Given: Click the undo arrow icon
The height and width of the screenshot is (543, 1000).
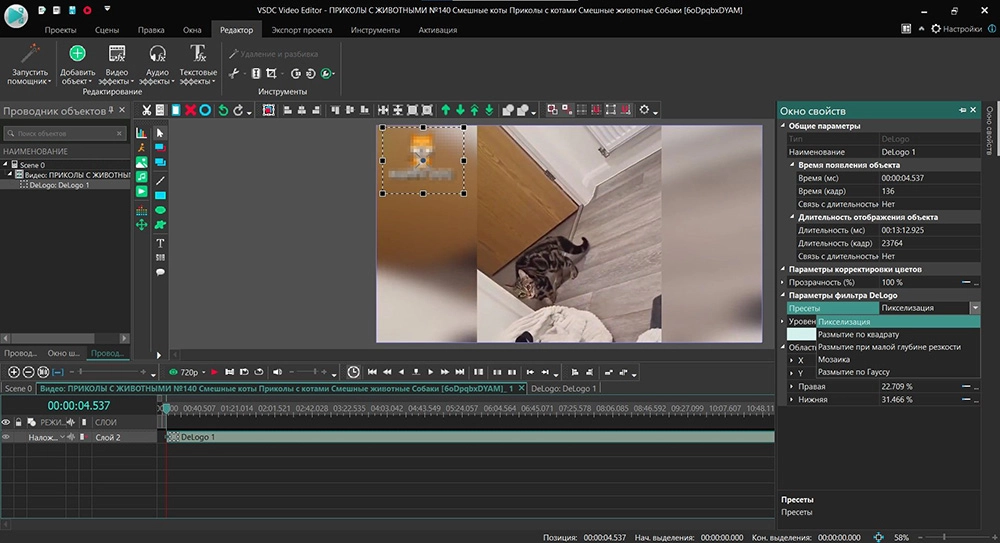Looking at the screenshot, I should [x=223, y=110].
